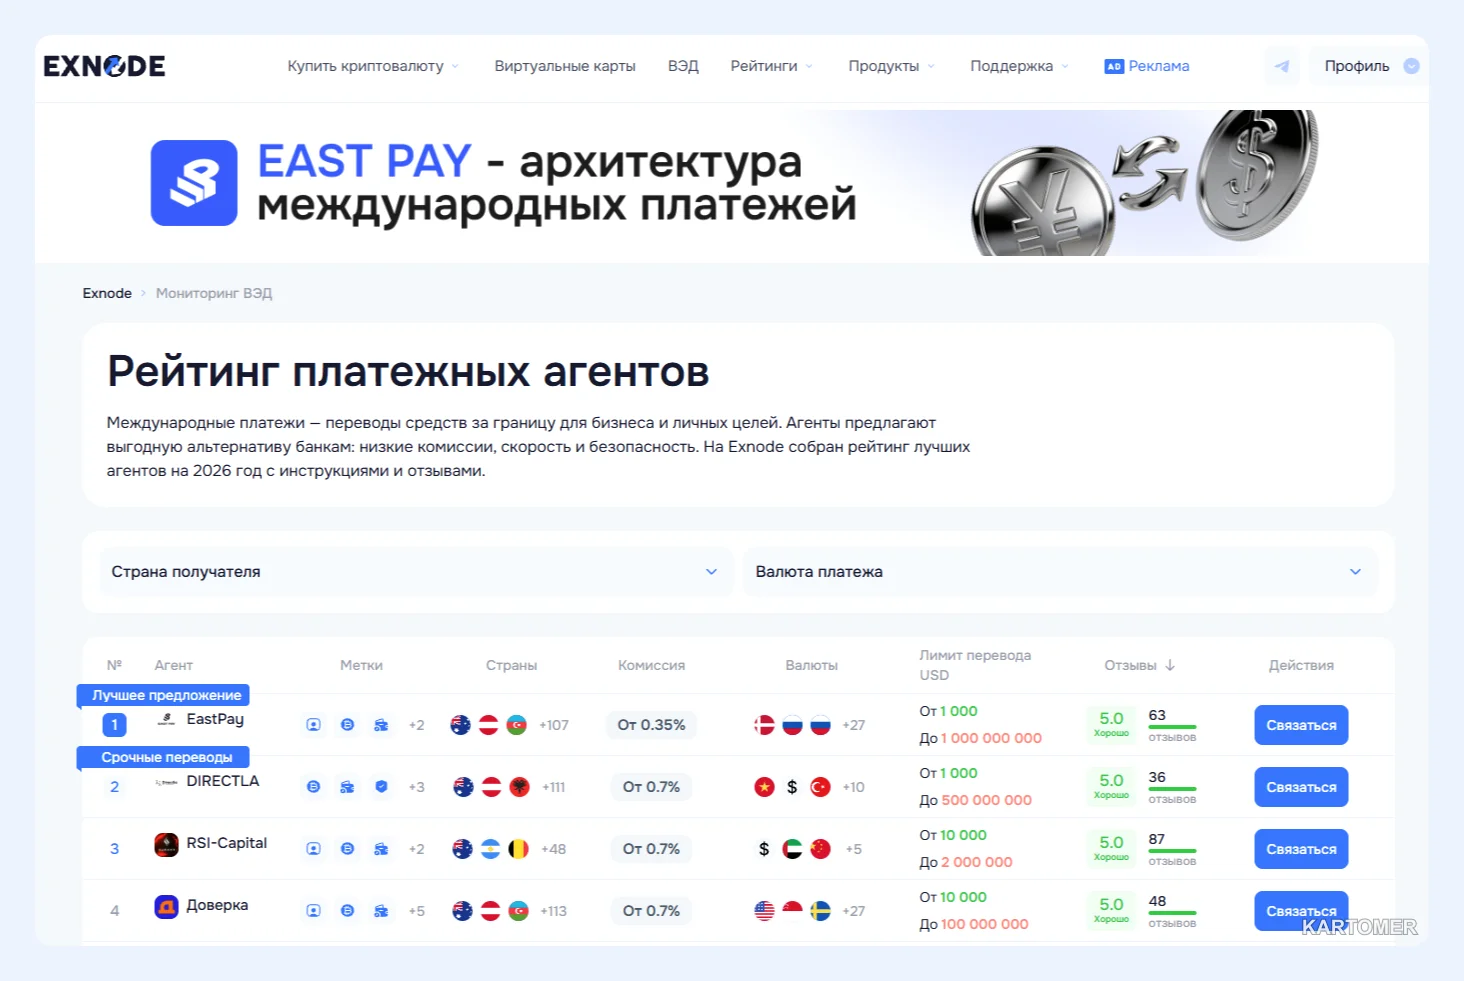Click the UAE flag in RSI-Capital currencies
1464x981 pixels.
click(x=792, y=849)
